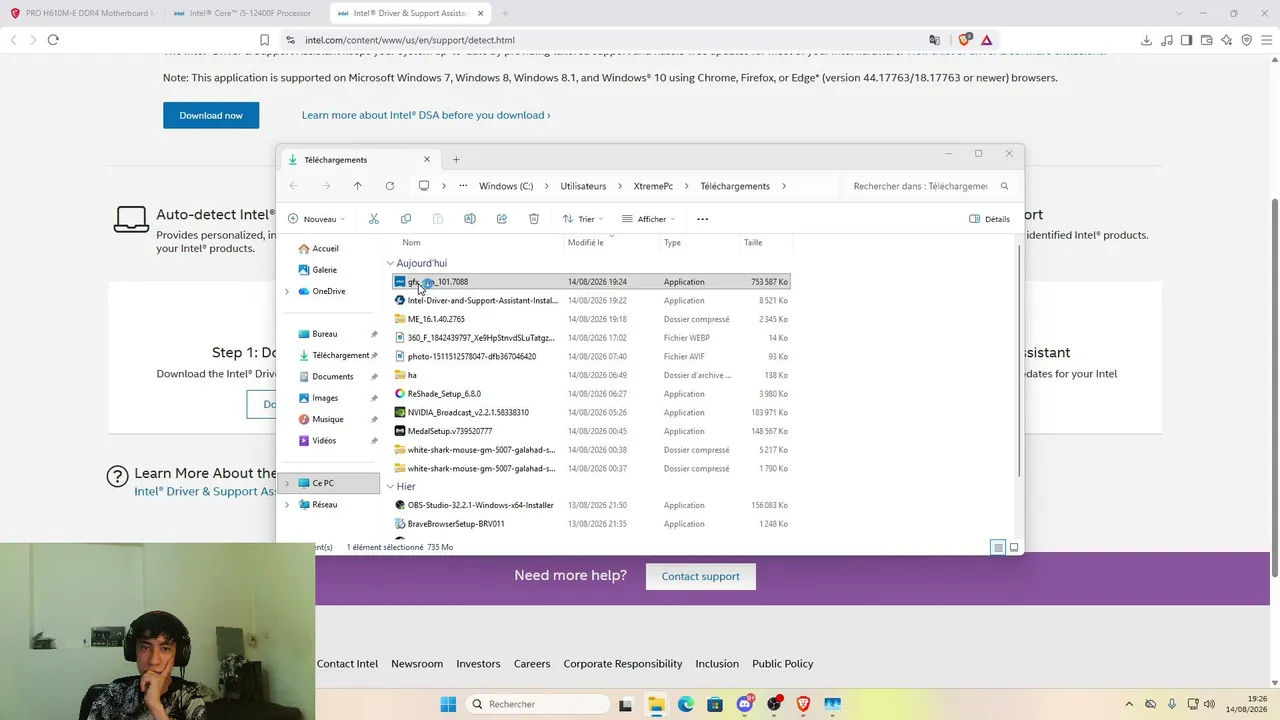Switch Explorer to large icons view
1280x720 pixels.
pyautogui.click(x=1014, y=548)
